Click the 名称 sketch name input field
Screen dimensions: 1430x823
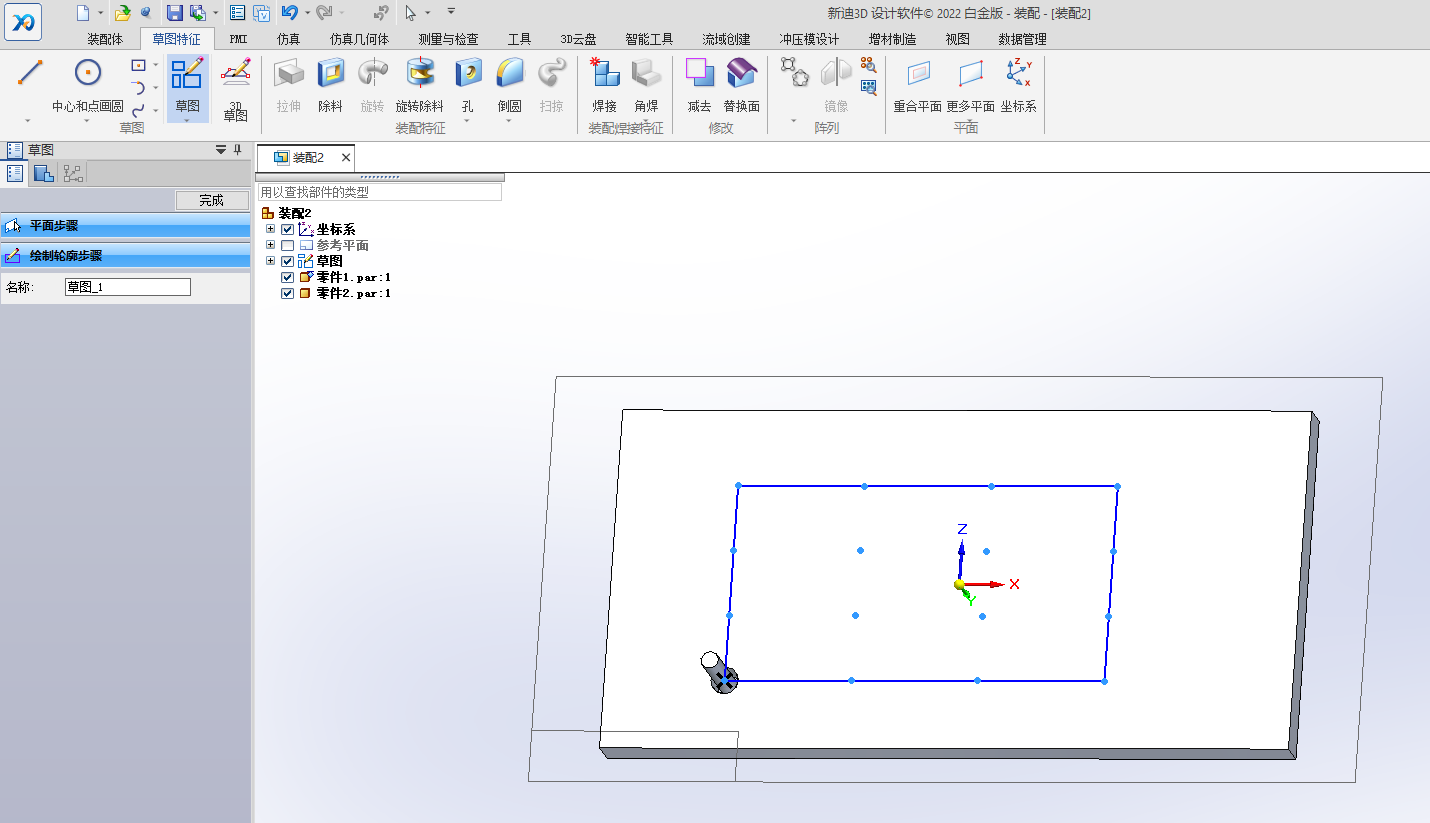pyautogui.click(x=127, y=287)
